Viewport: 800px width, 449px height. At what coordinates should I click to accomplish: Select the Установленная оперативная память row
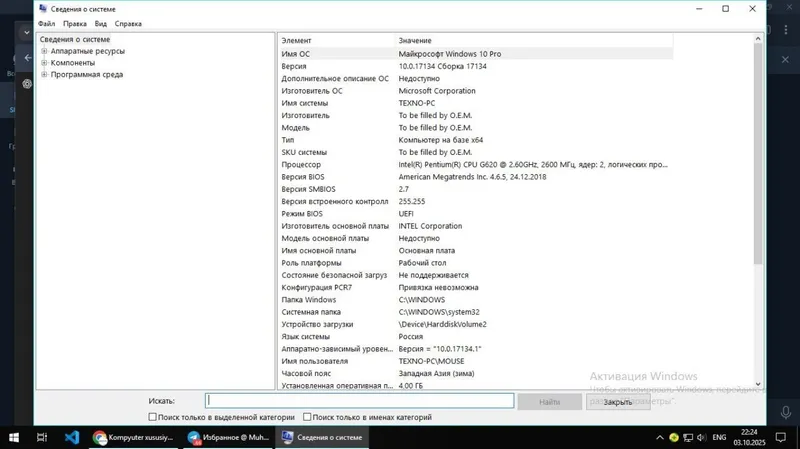click(x=476, y=385)
